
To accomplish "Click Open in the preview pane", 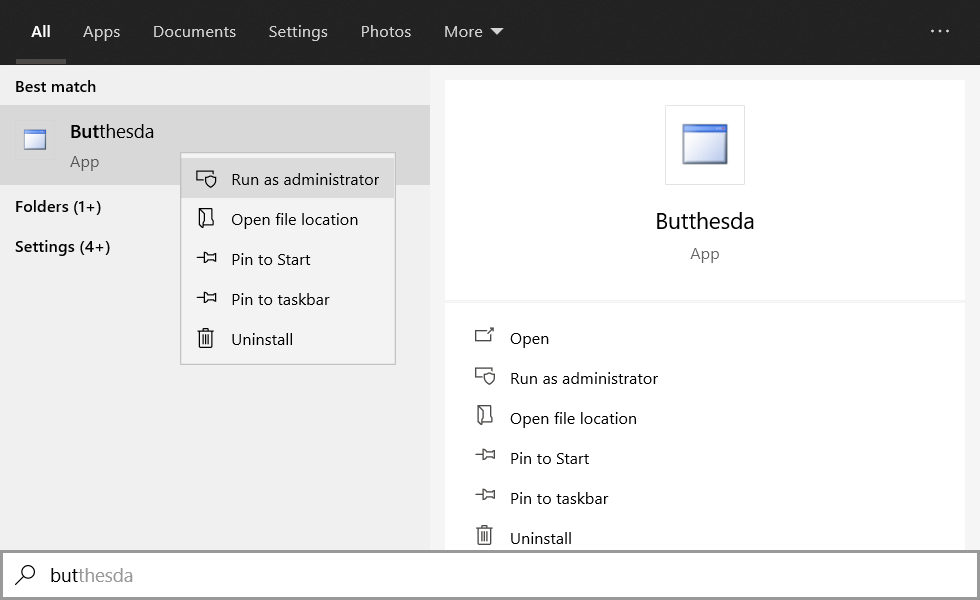I will (529, 338).
